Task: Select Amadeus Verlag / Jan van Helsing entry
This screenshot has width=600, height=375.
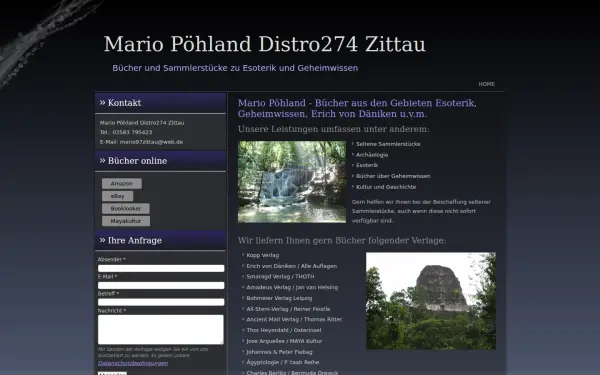Action: click(292, 287)
